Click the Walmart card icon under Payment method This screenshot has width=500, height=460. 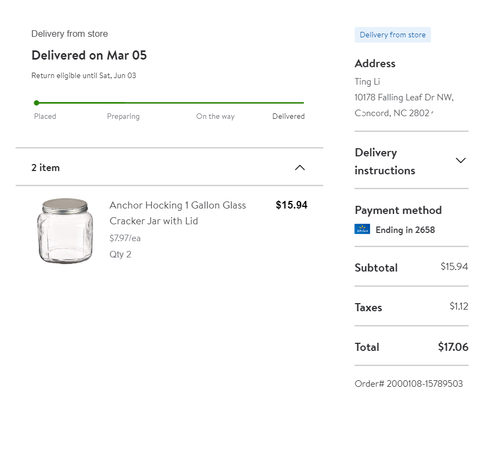[x=362, y=229]
